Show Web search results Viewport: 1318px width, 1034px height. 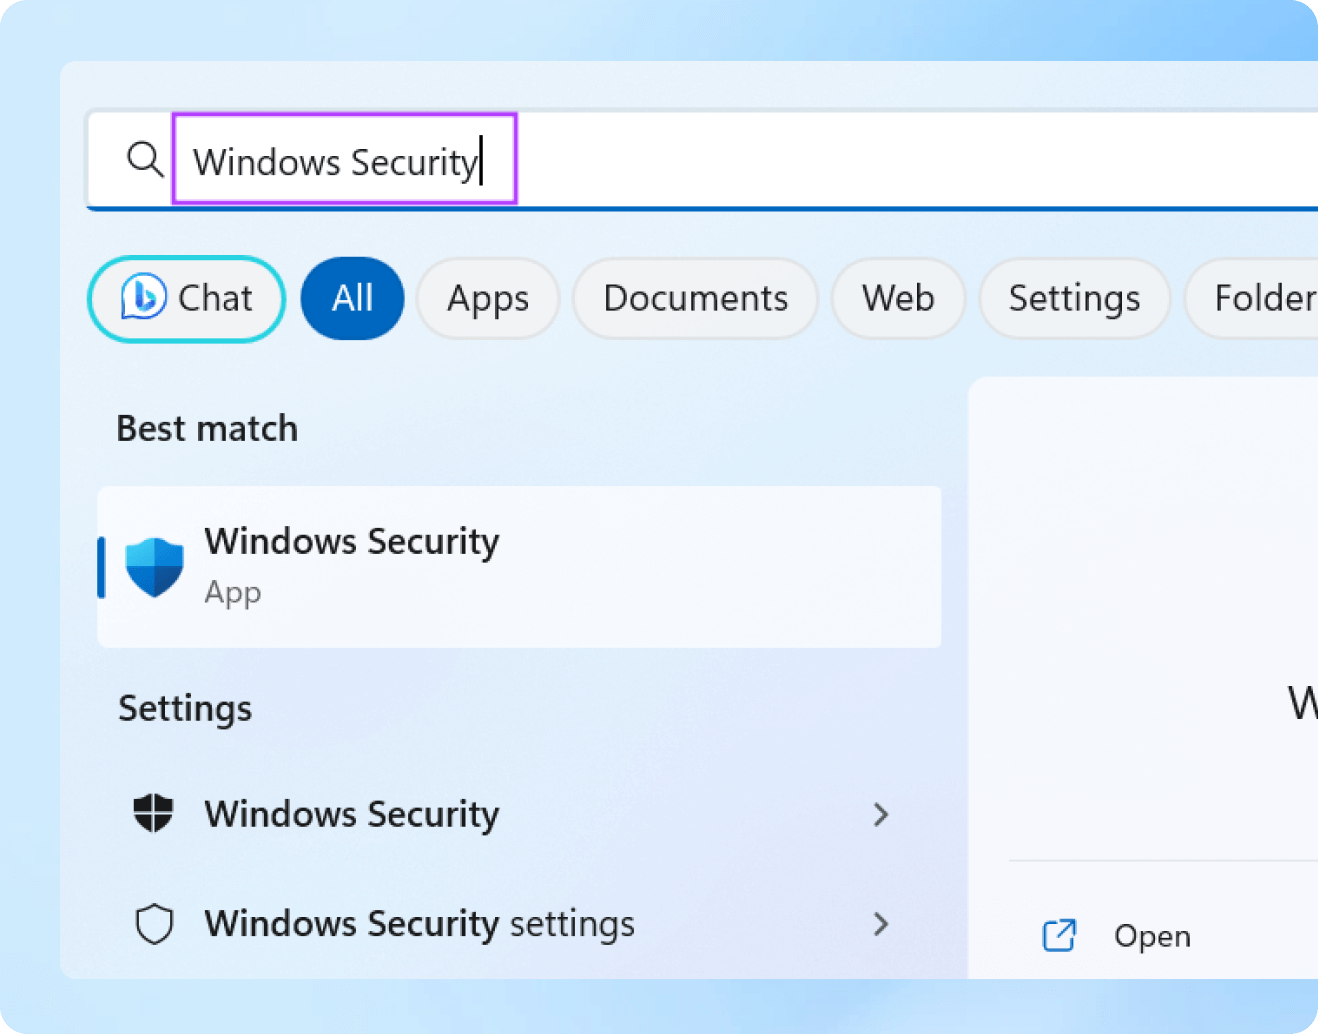(x=898, y=298)
